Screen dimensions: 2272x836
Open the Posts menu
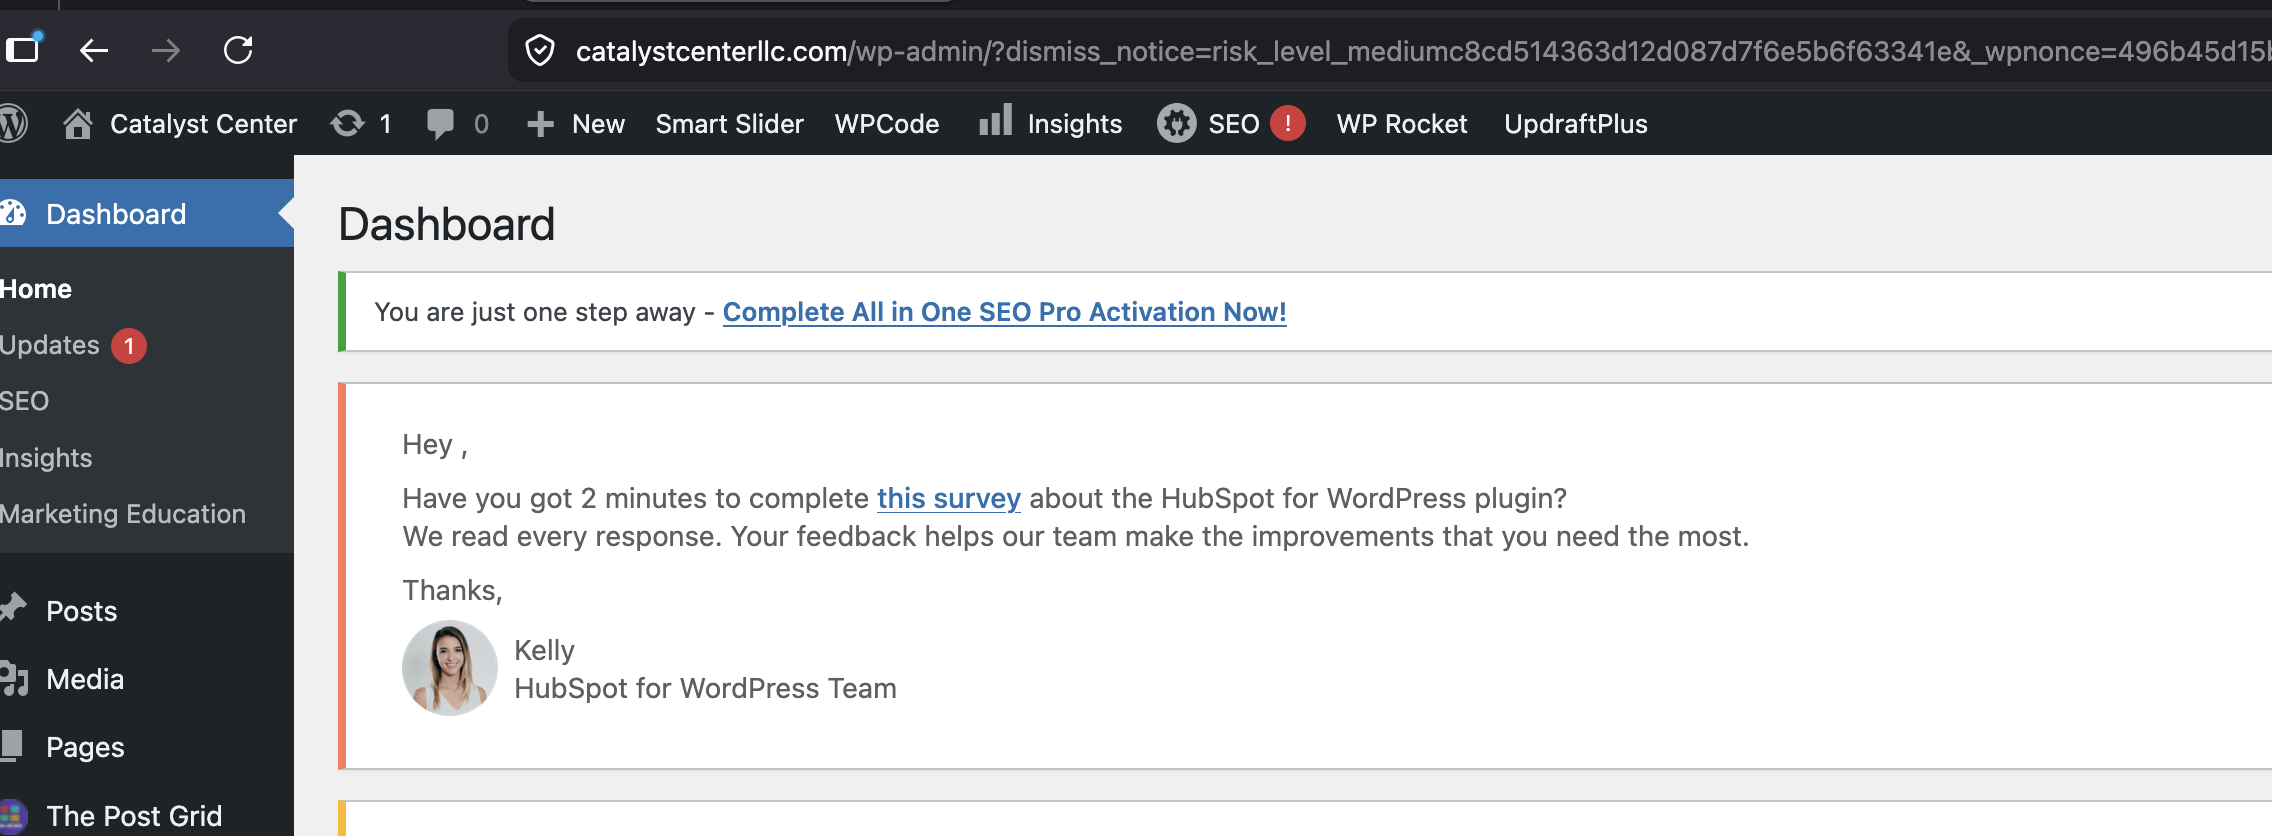tap(81, 611)
